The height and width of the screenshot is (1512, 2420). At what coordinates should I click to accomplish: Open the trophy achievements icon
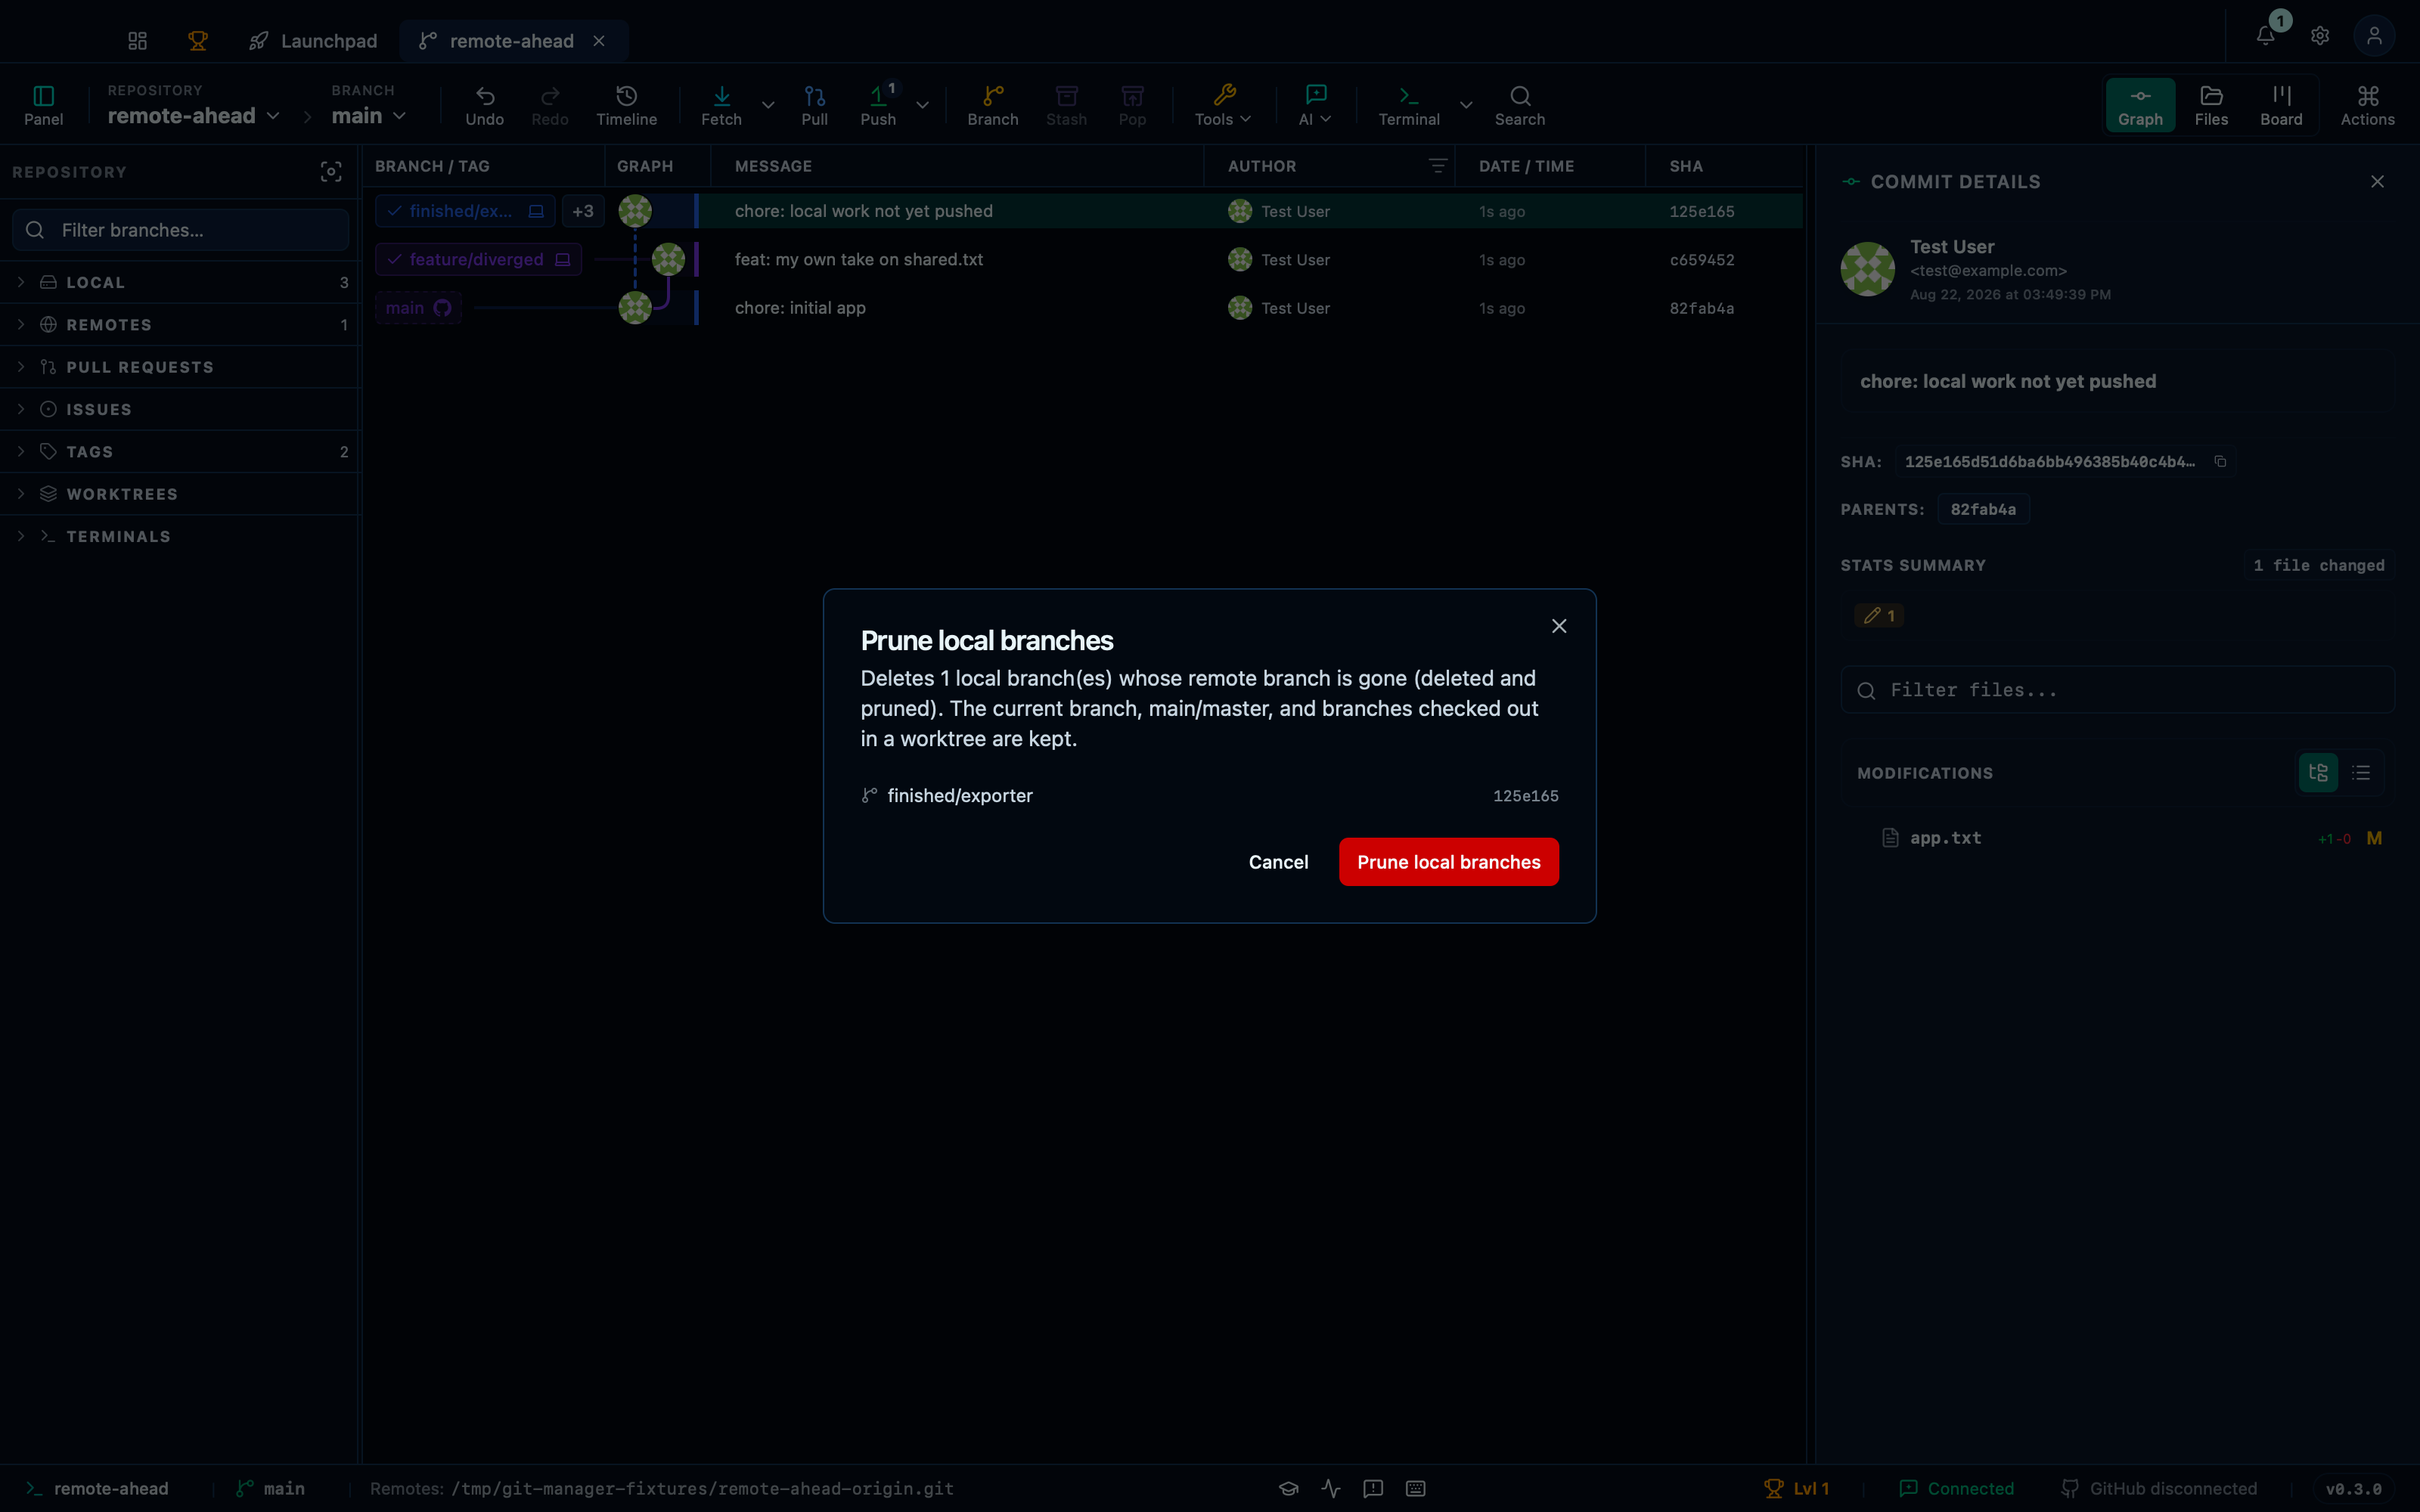point(198,41)
